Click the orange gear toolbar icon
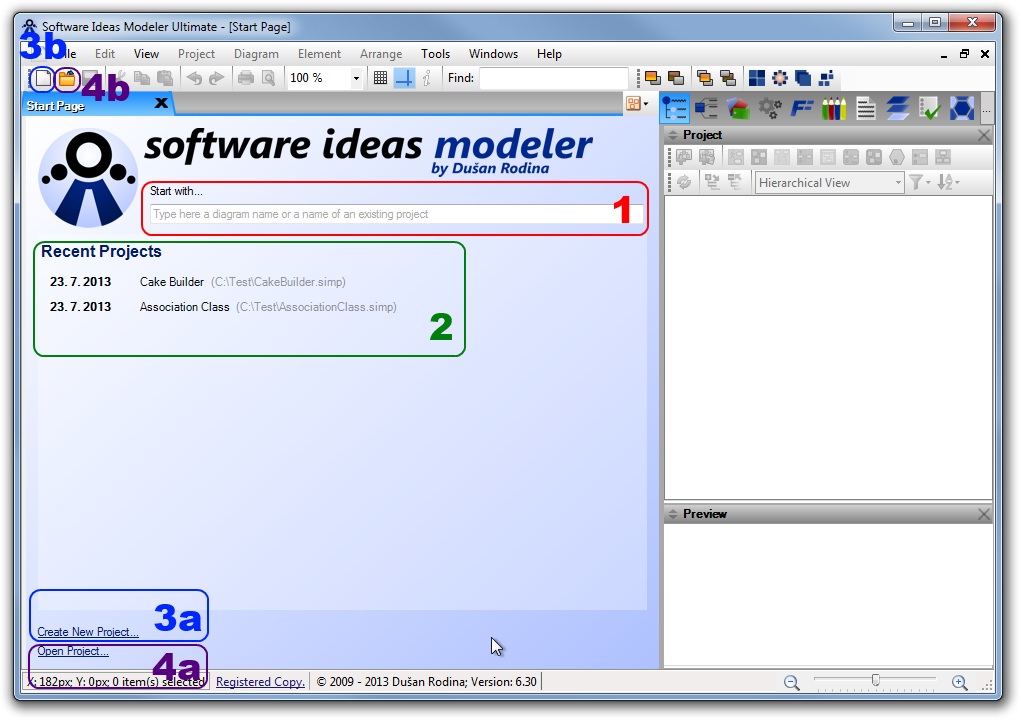This screenshot has width=1021, height=720. click(779, 79)
